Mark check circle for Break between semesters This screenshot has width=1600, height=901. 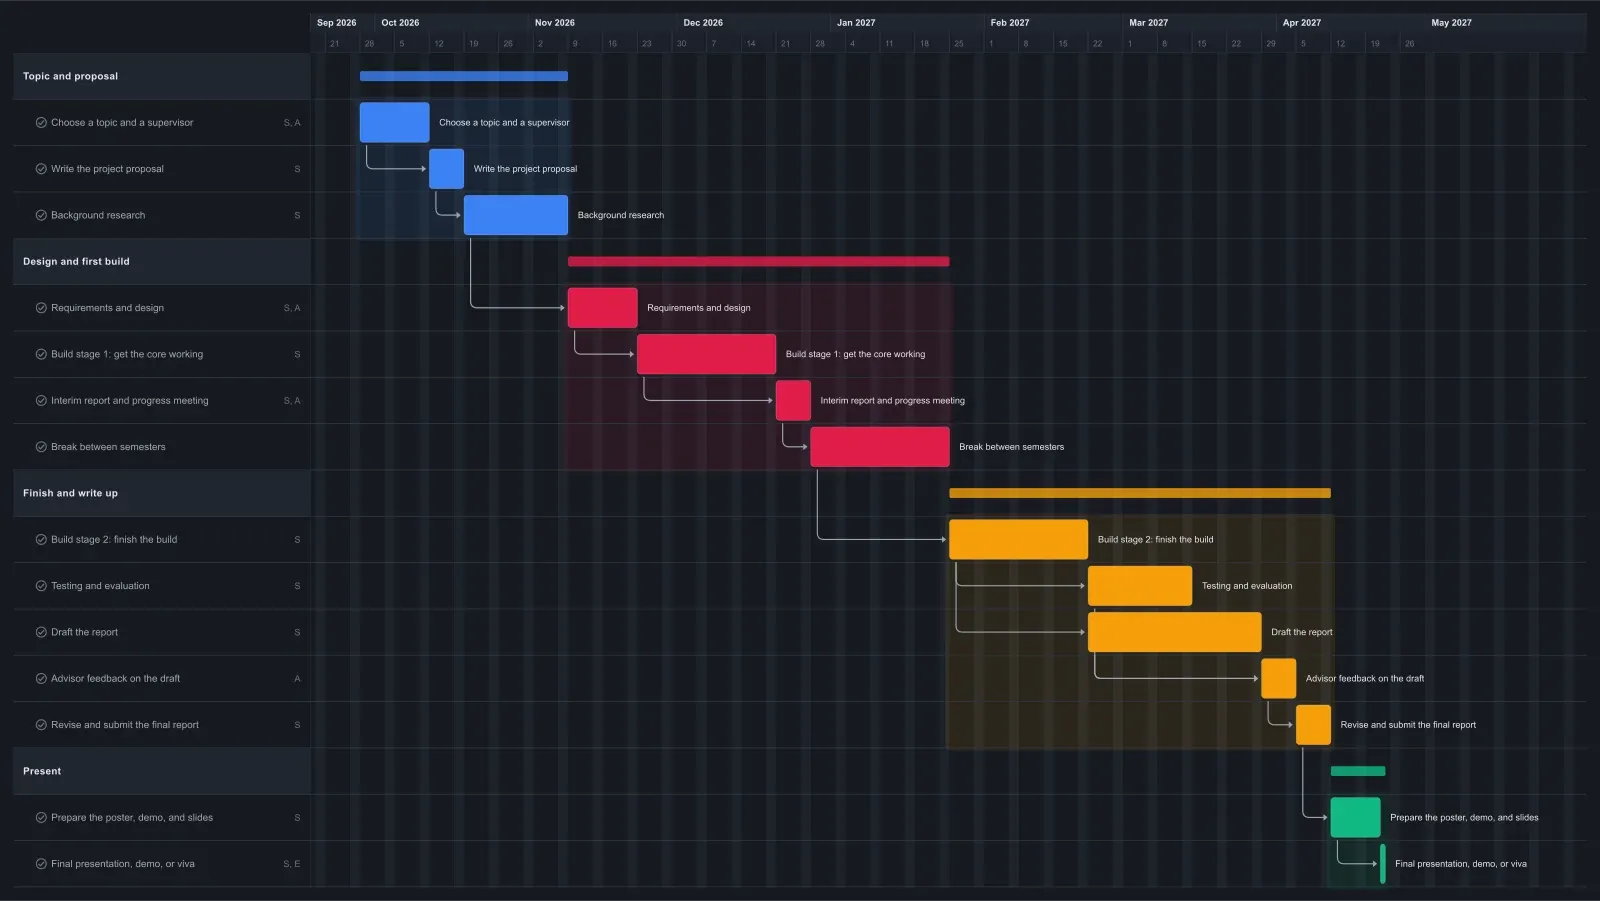41,447
